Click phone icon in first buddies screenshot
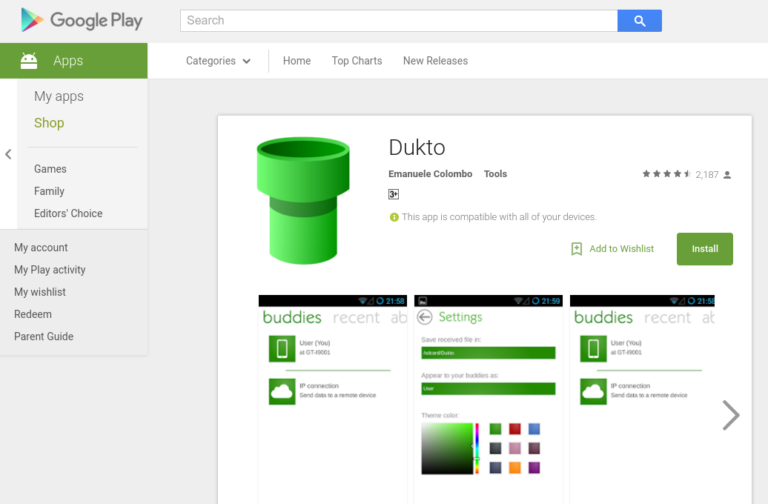768x504 pixels. (x=282, y=349)
